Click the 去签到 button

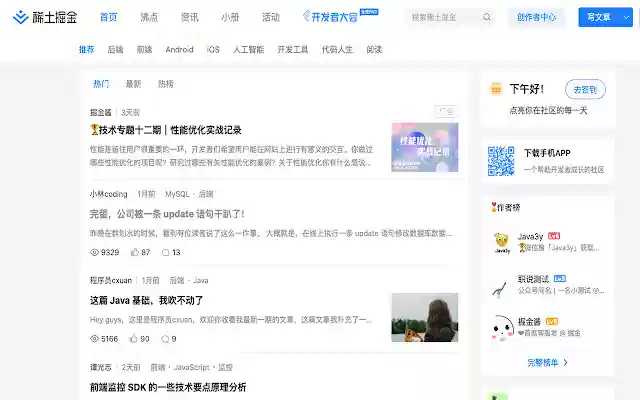[x=585, y=89]
